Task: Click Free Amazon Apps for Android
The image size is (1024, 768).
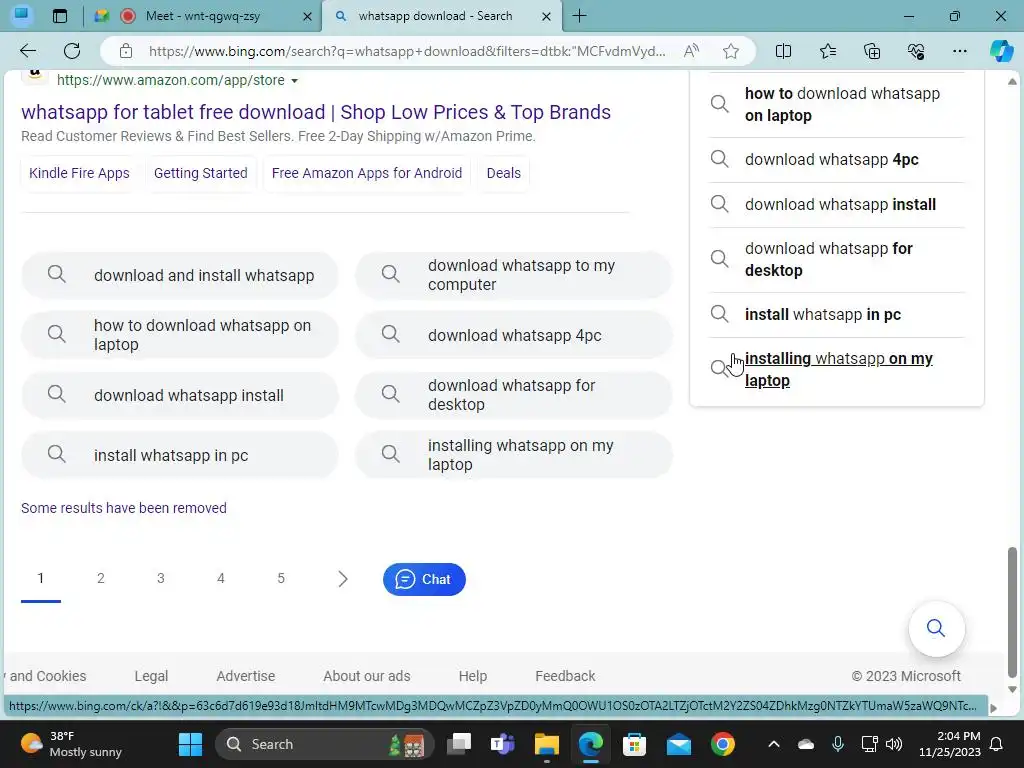Action: (366, 173)
